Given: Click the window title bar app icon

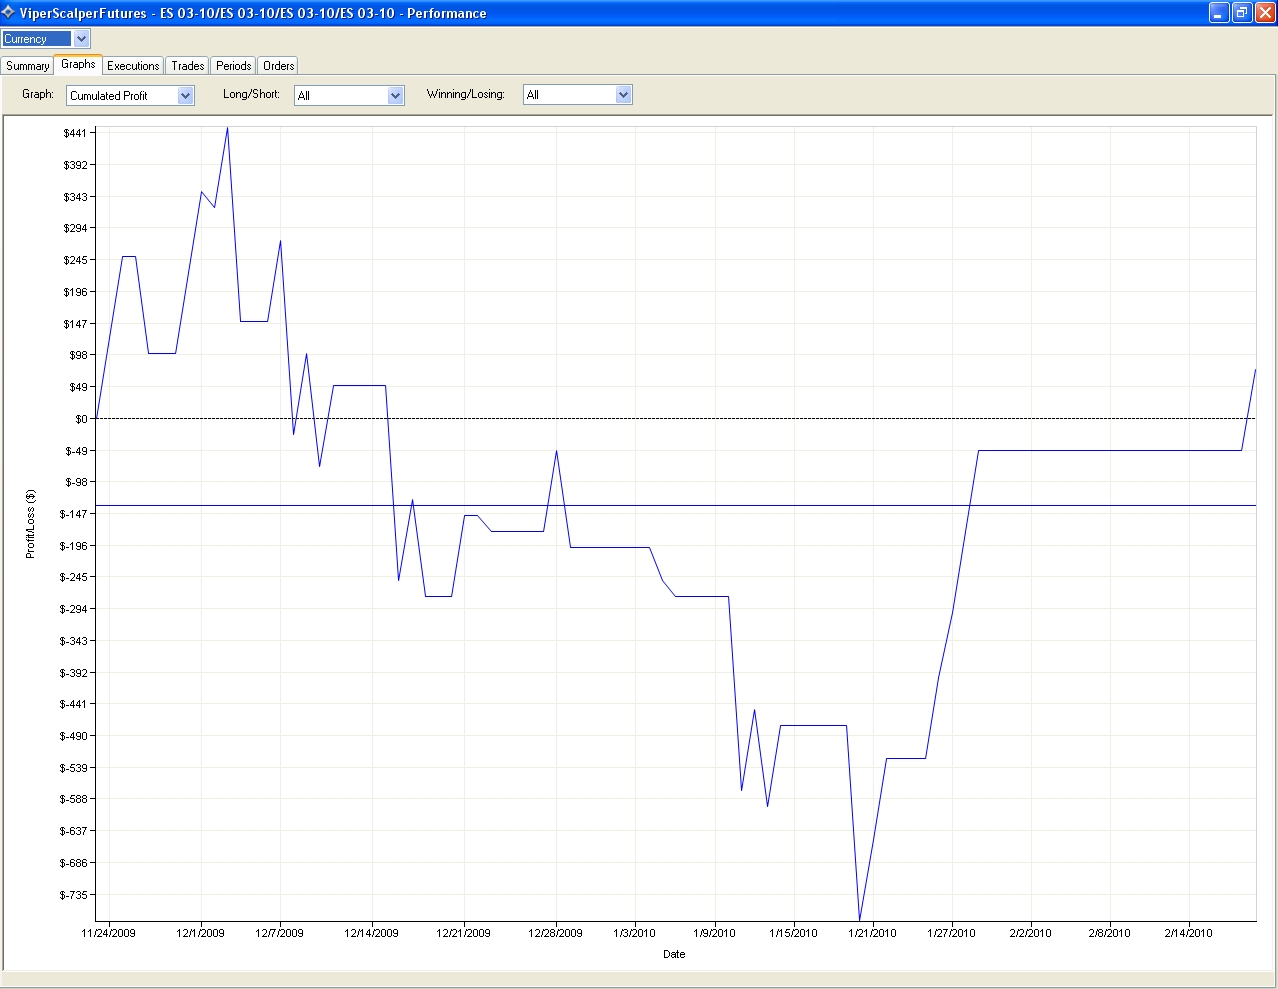Looking at the screenshot, I should 9,13.
